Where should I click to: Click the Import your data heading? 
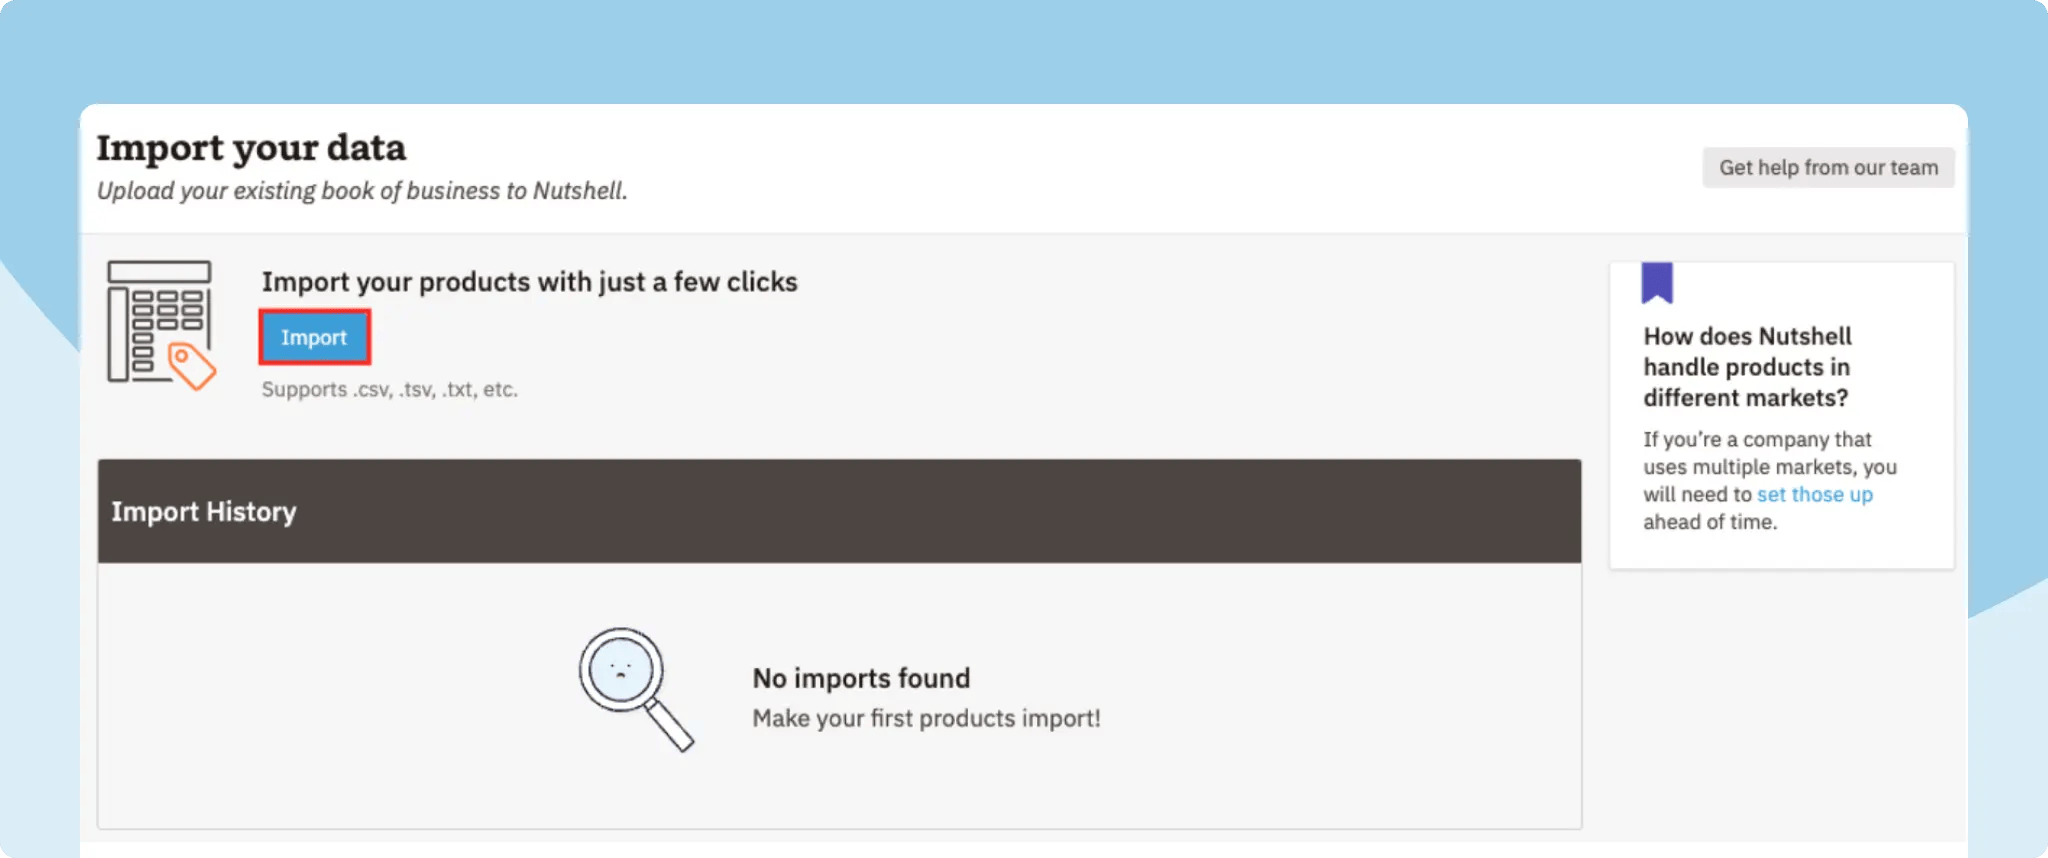(x=250, y=147)
